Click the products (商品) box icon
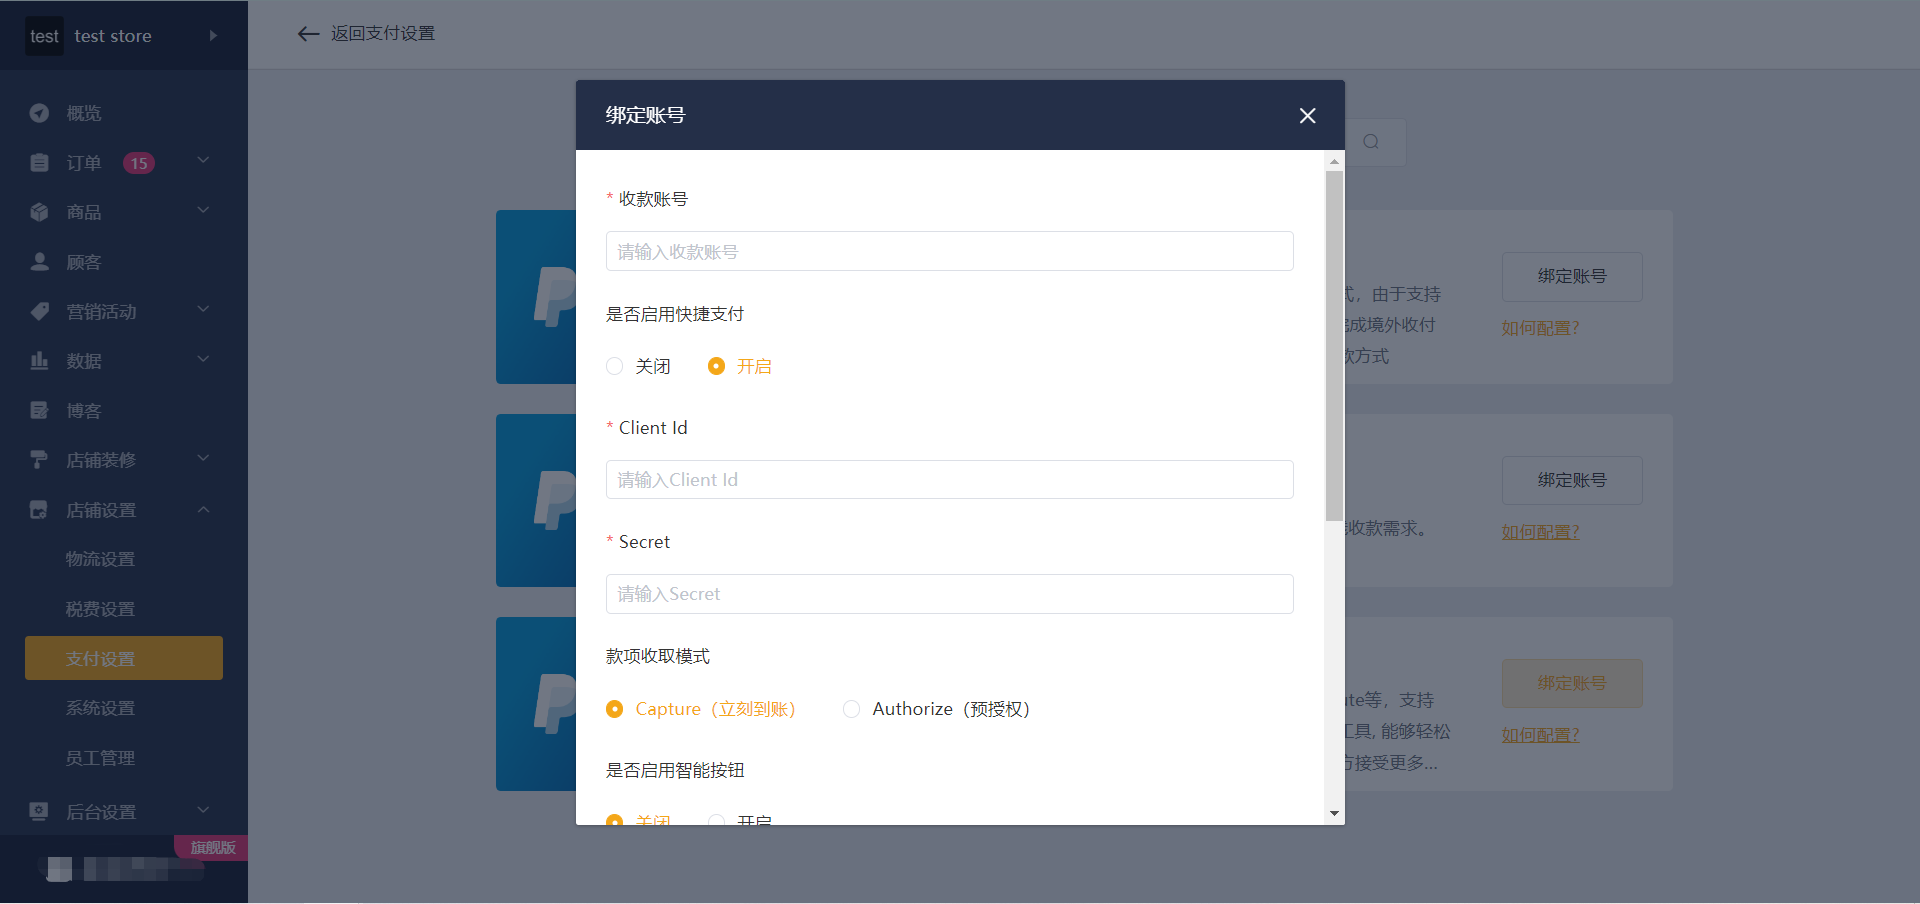The height and width of the screenshot is (904, 1920). tap(39, 212)
